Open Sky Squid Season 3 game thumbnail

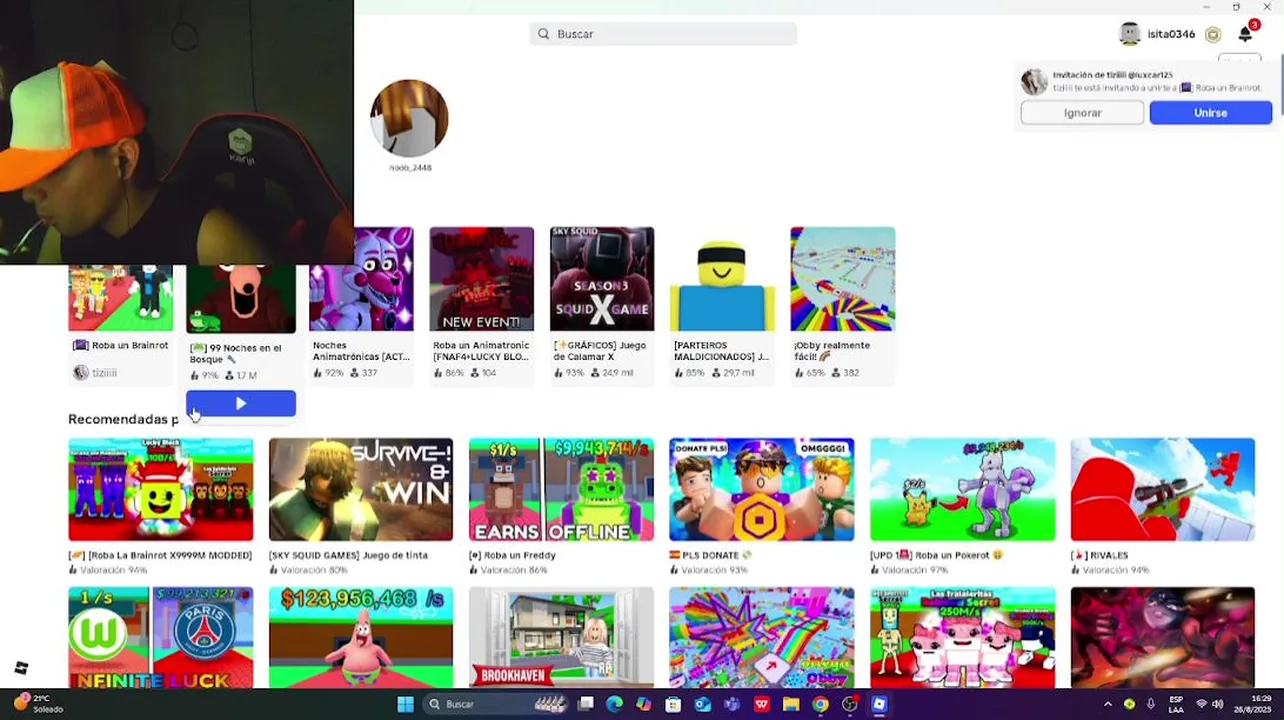602,279
